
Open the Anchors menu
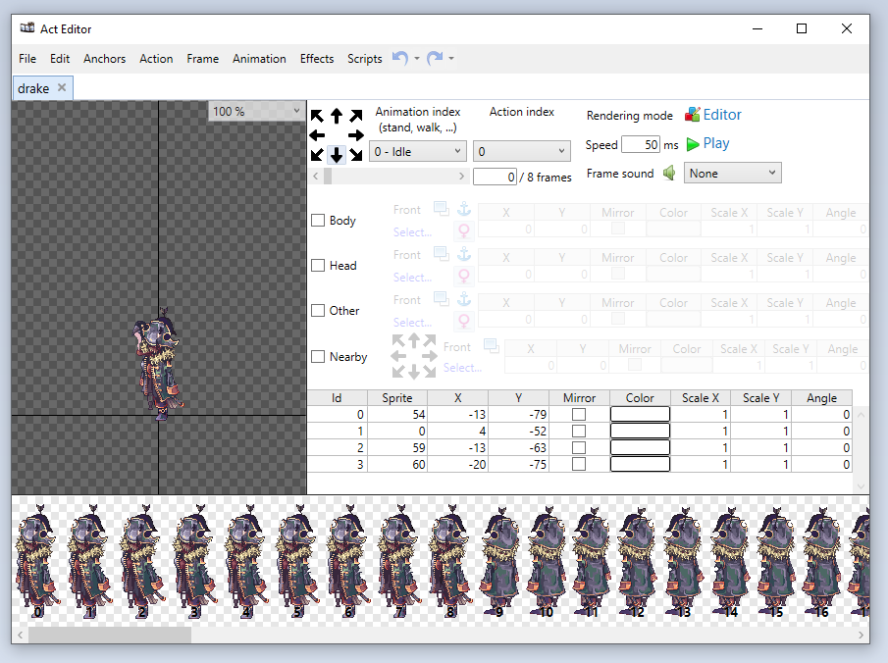[104, 59]
